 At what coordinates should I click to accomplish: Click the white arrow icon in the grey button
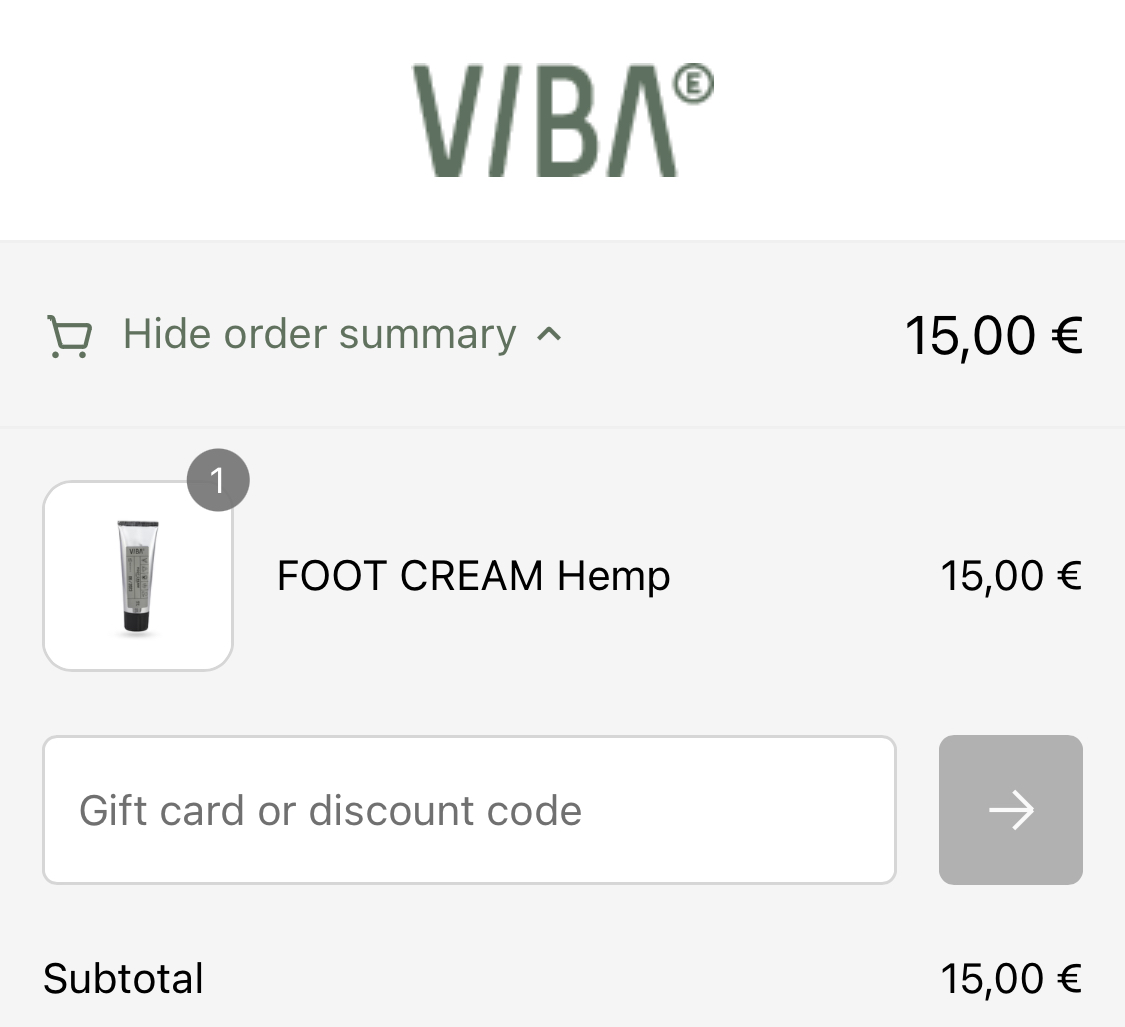[x=1011, y=810]
